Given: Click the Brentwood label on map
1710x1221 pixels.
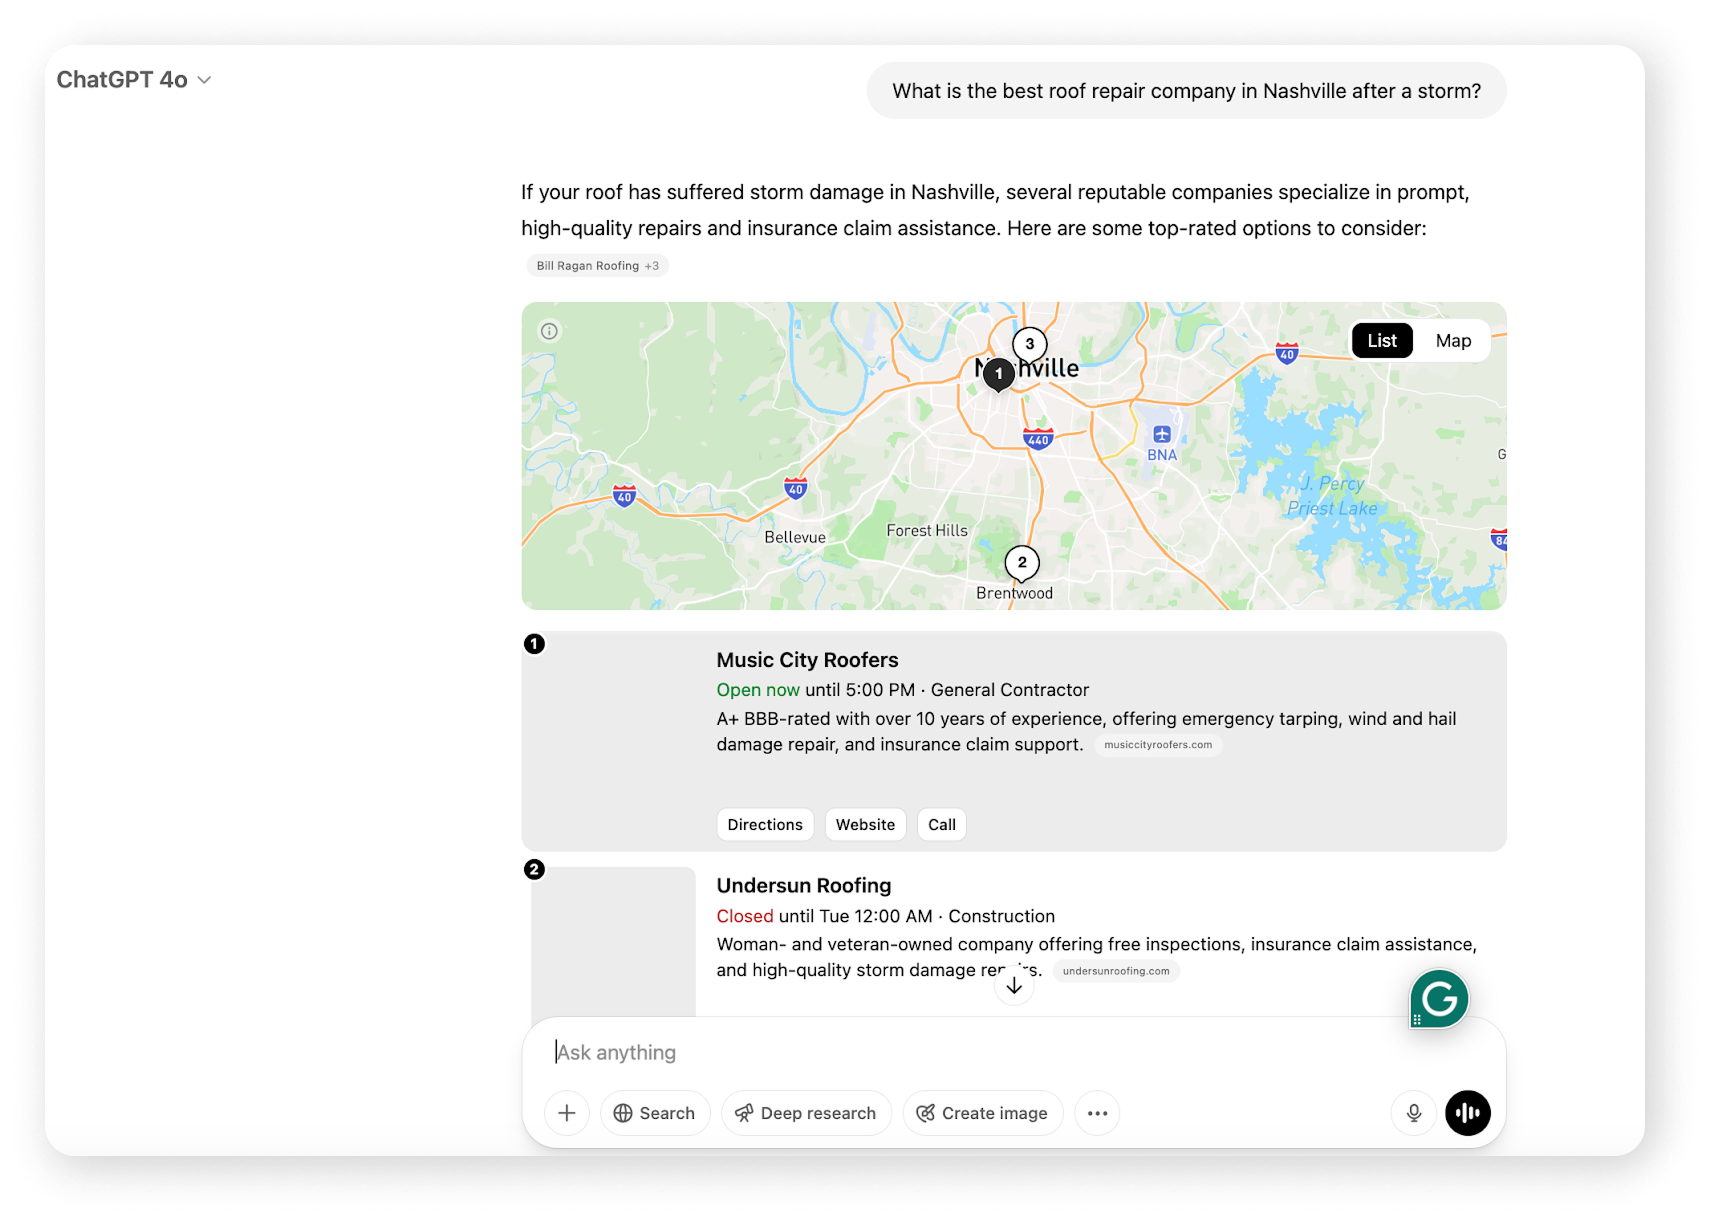Looking at the screenshot, I should [1014, 593].
